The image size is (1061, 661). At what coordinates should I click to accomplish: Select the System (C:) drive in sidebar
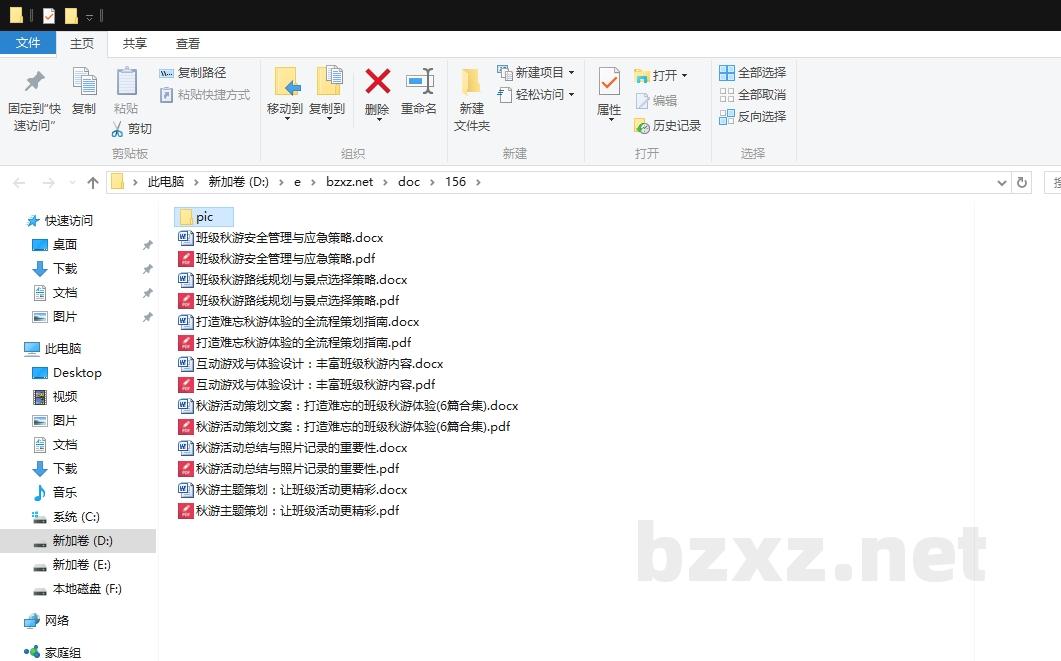(x=76, y=517)
